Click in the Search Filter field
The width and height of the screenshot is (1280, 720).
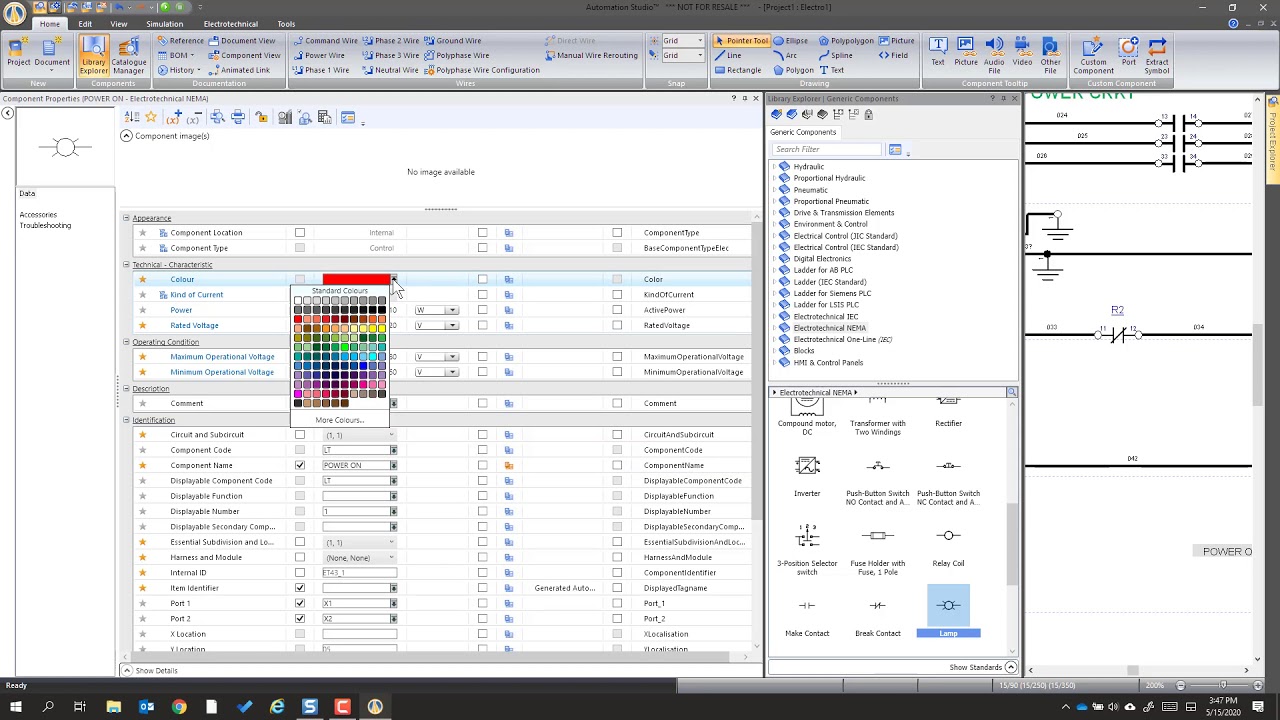827,149
